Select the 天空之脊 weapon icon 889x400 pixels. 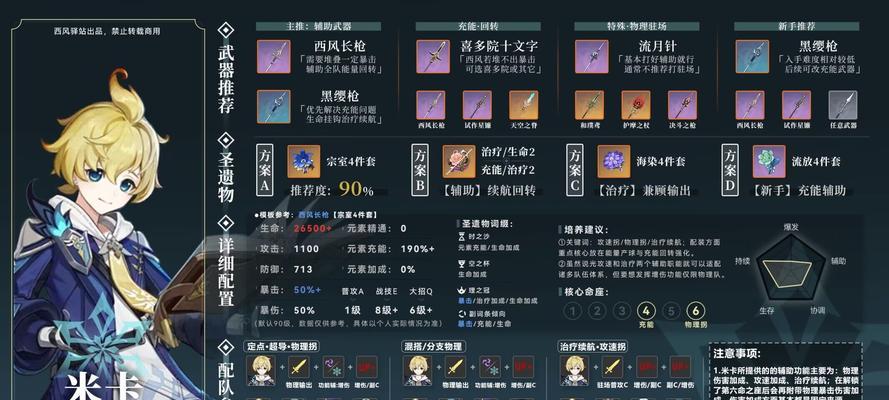click(523, 105)
